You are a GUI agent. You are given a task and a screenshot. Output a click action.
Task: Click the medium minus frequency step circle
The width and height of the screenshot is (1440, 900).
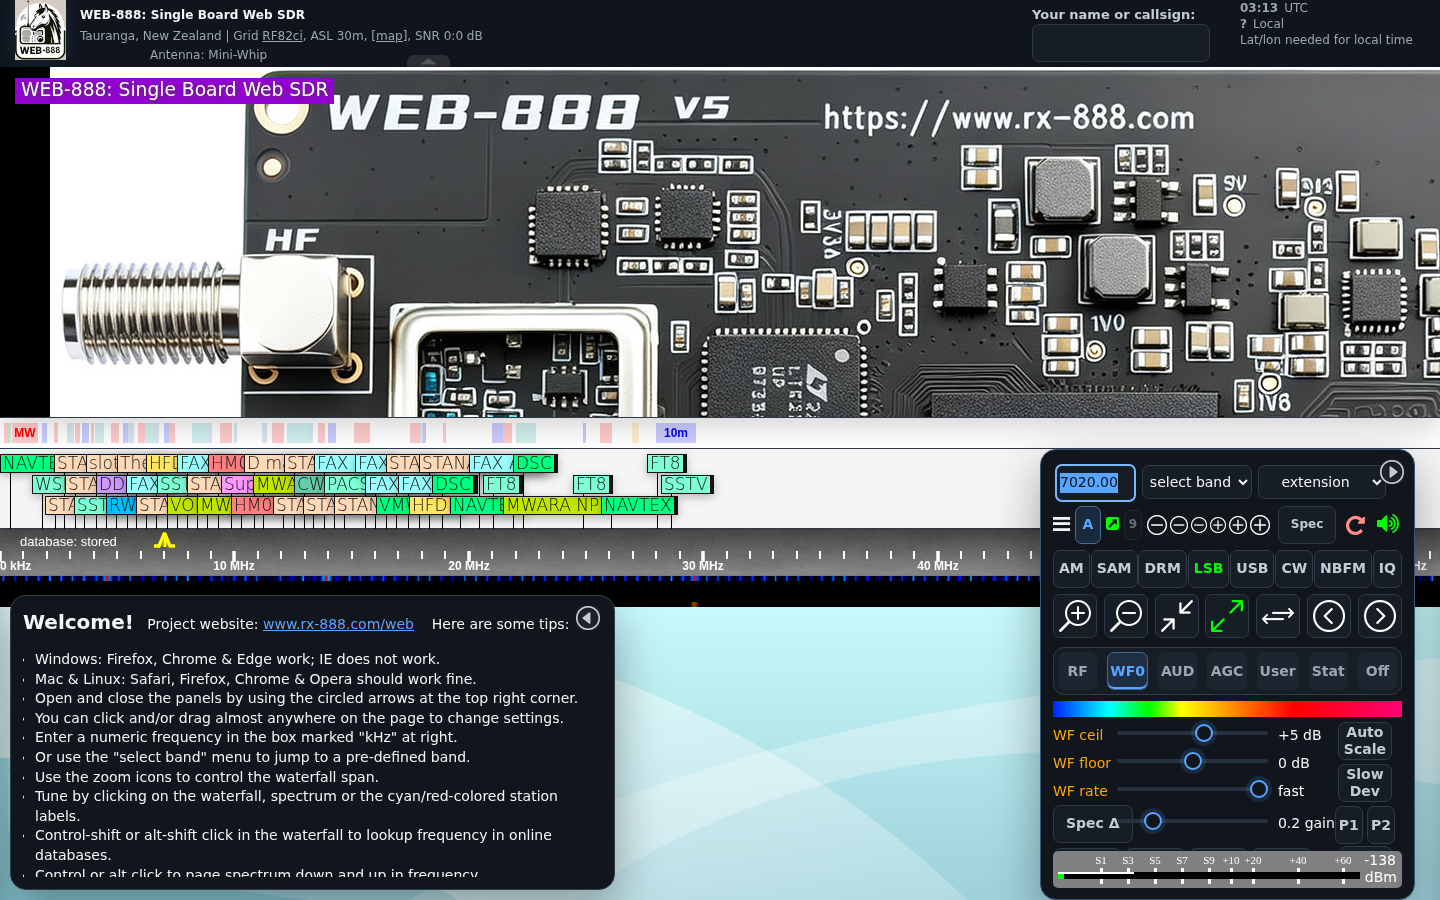(x=1179, y=525)
